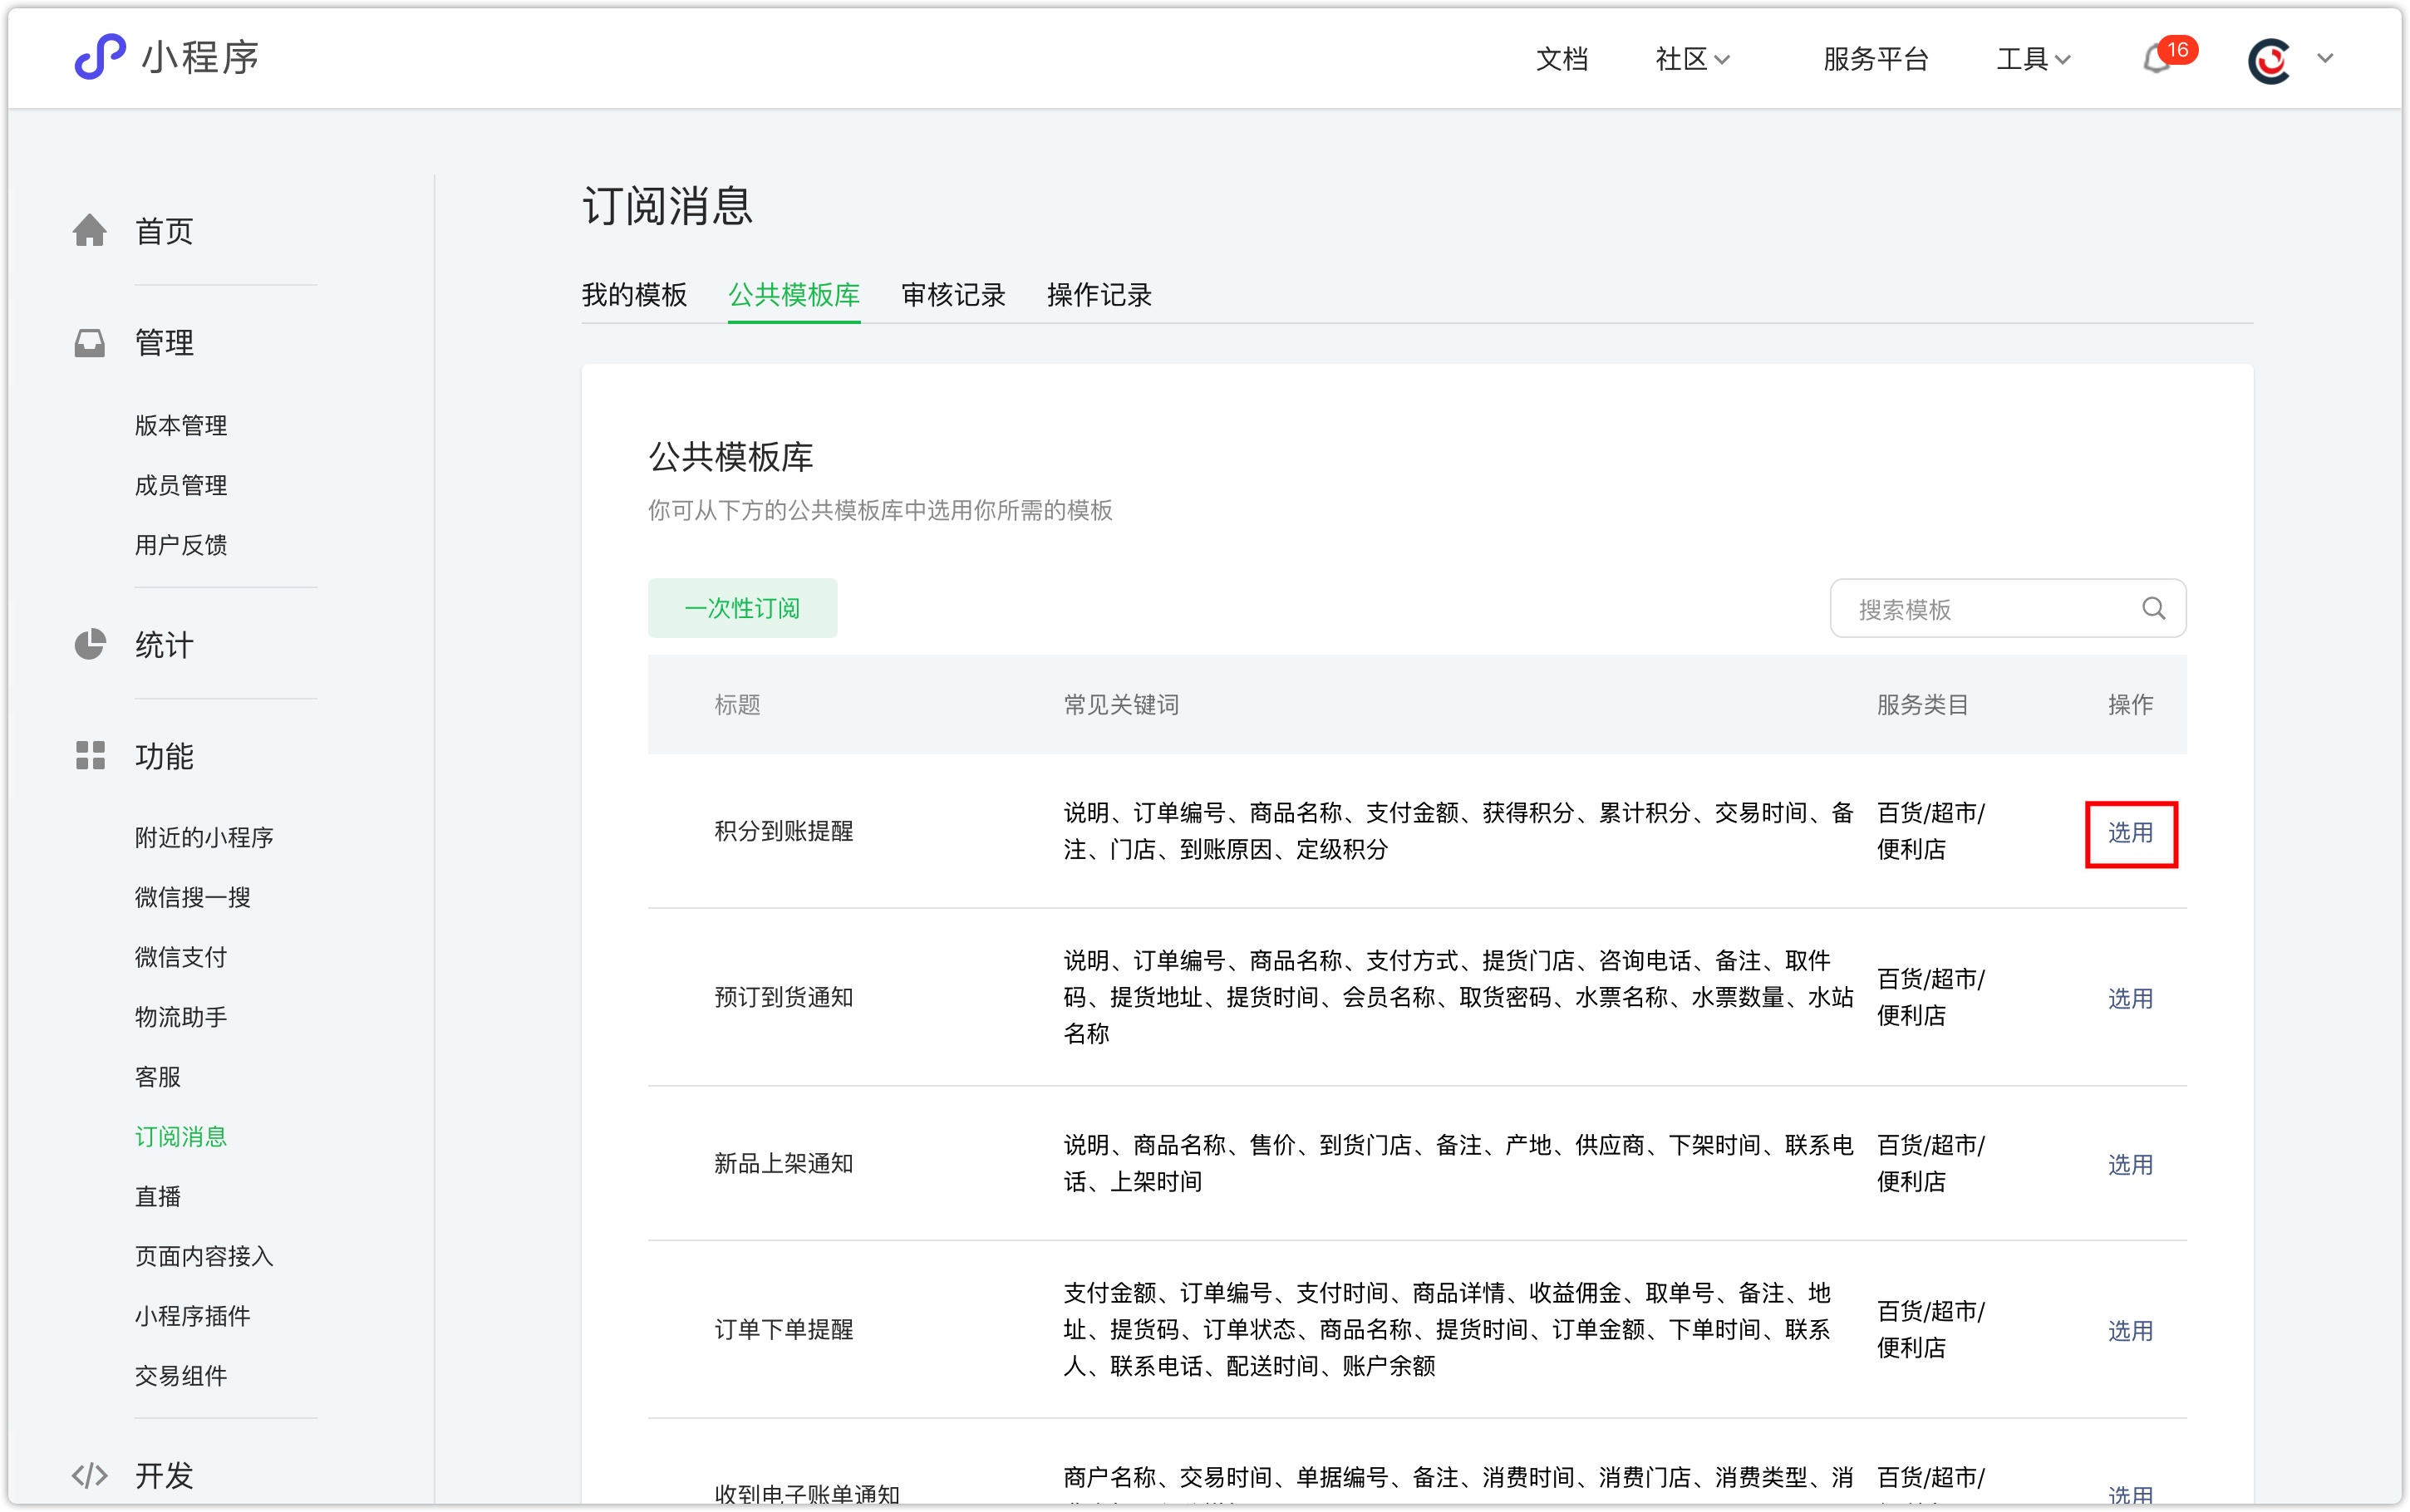This screenshot has width=2410, height=1512.
Task: Click 选用 for 订单下单提醒
Action: pyautogui.click(x=2130, y=1331)
